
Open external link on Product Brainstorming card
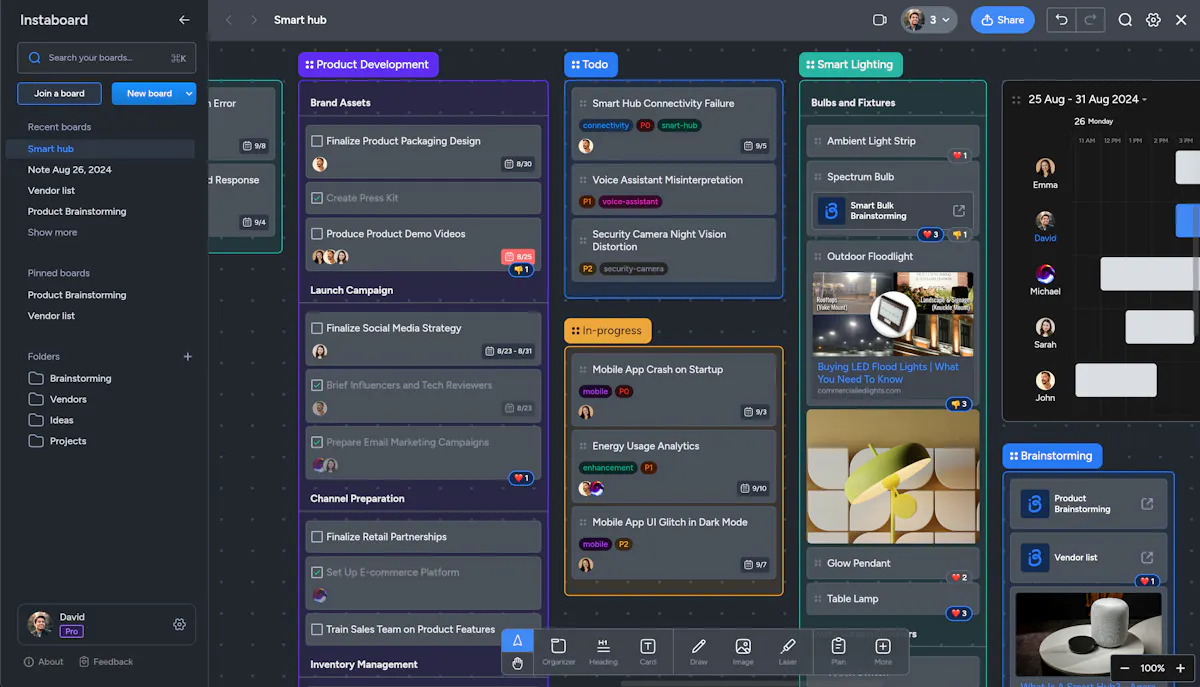(x=1147, y=503)
